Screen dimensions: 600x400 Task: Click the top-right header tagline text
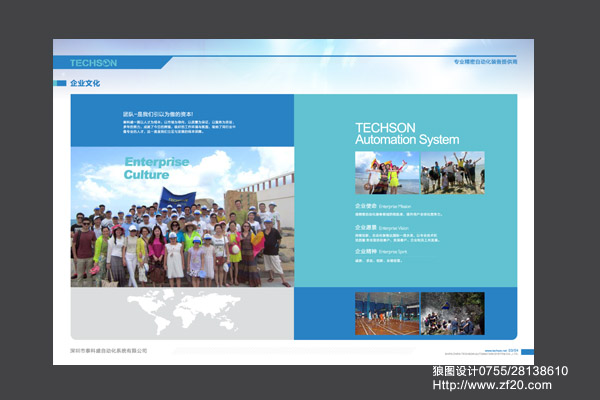pos(486,61)
